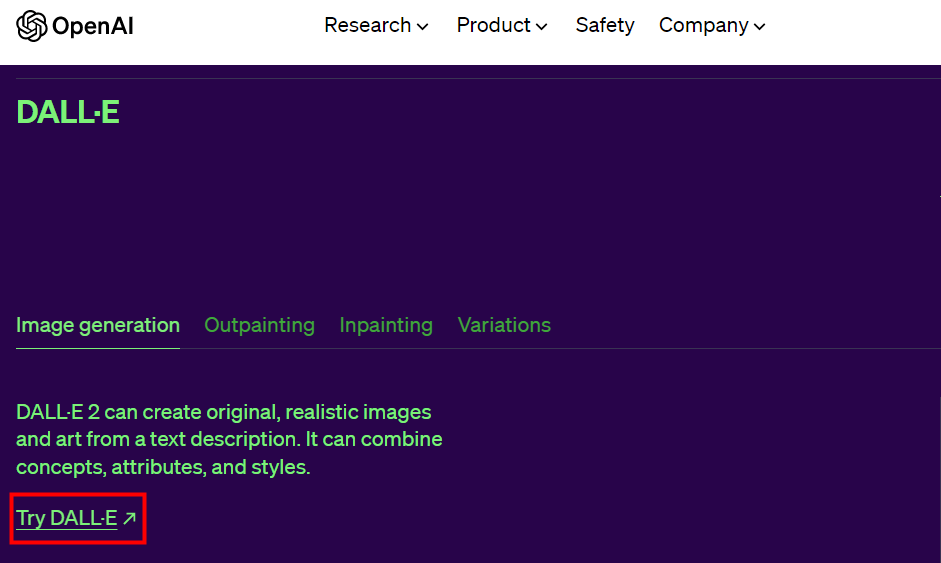This screenshot has height=563, width=941.
Task: Expand the Research dropdown chevron
Action: click(x=422, y=27)
